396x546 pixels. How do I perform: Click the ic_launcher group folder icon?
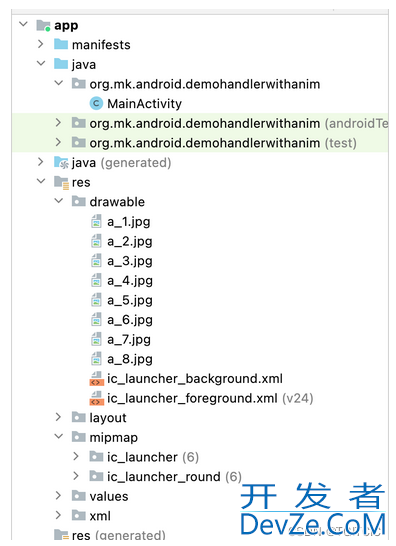pos(96,456)
